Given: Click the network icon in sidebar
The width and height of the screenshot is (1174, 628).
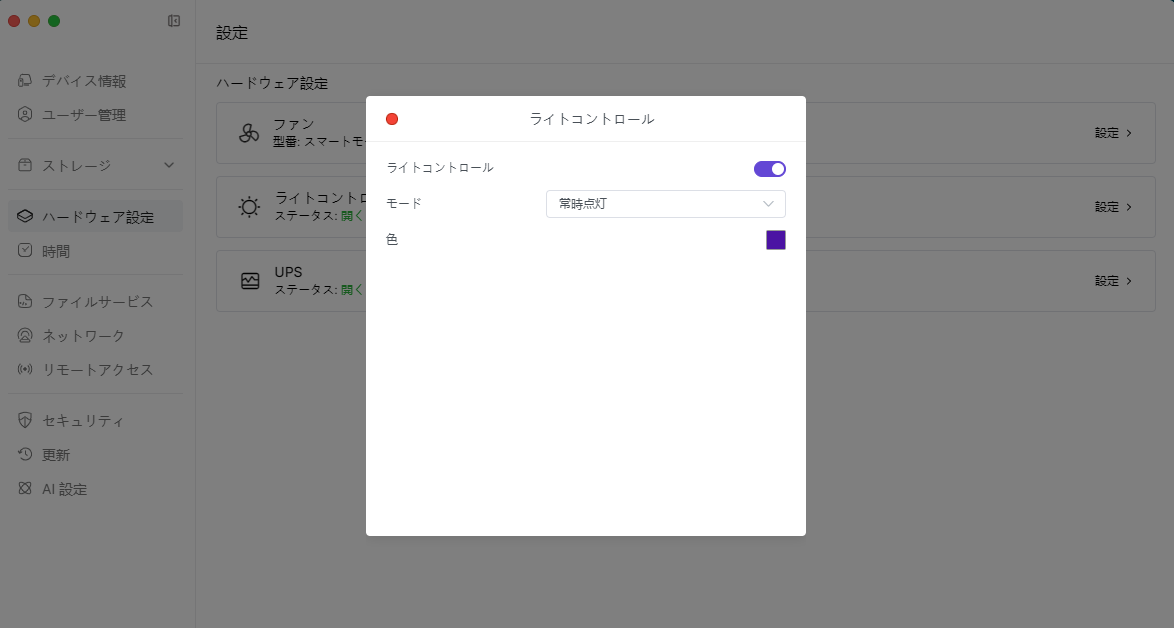Looking at the screenshot, I should coord(25,336).
